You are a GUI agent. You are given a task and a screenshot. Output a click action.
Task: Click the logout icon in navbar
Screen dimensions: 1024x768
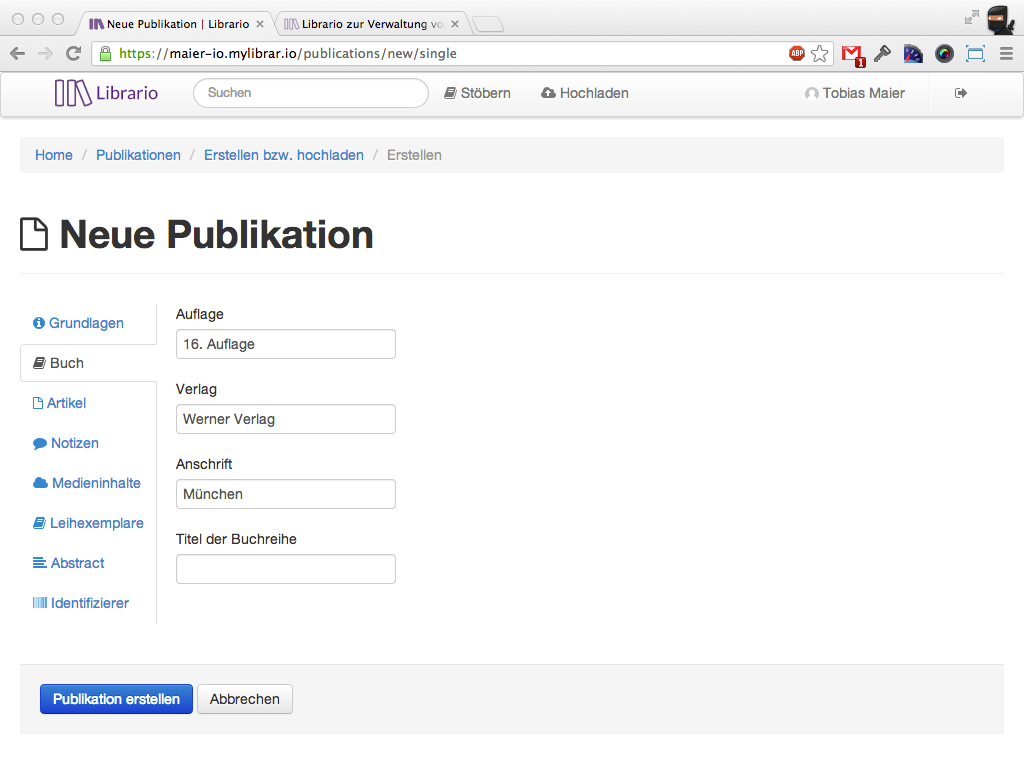pyautogui.click(x=961, y=93)
